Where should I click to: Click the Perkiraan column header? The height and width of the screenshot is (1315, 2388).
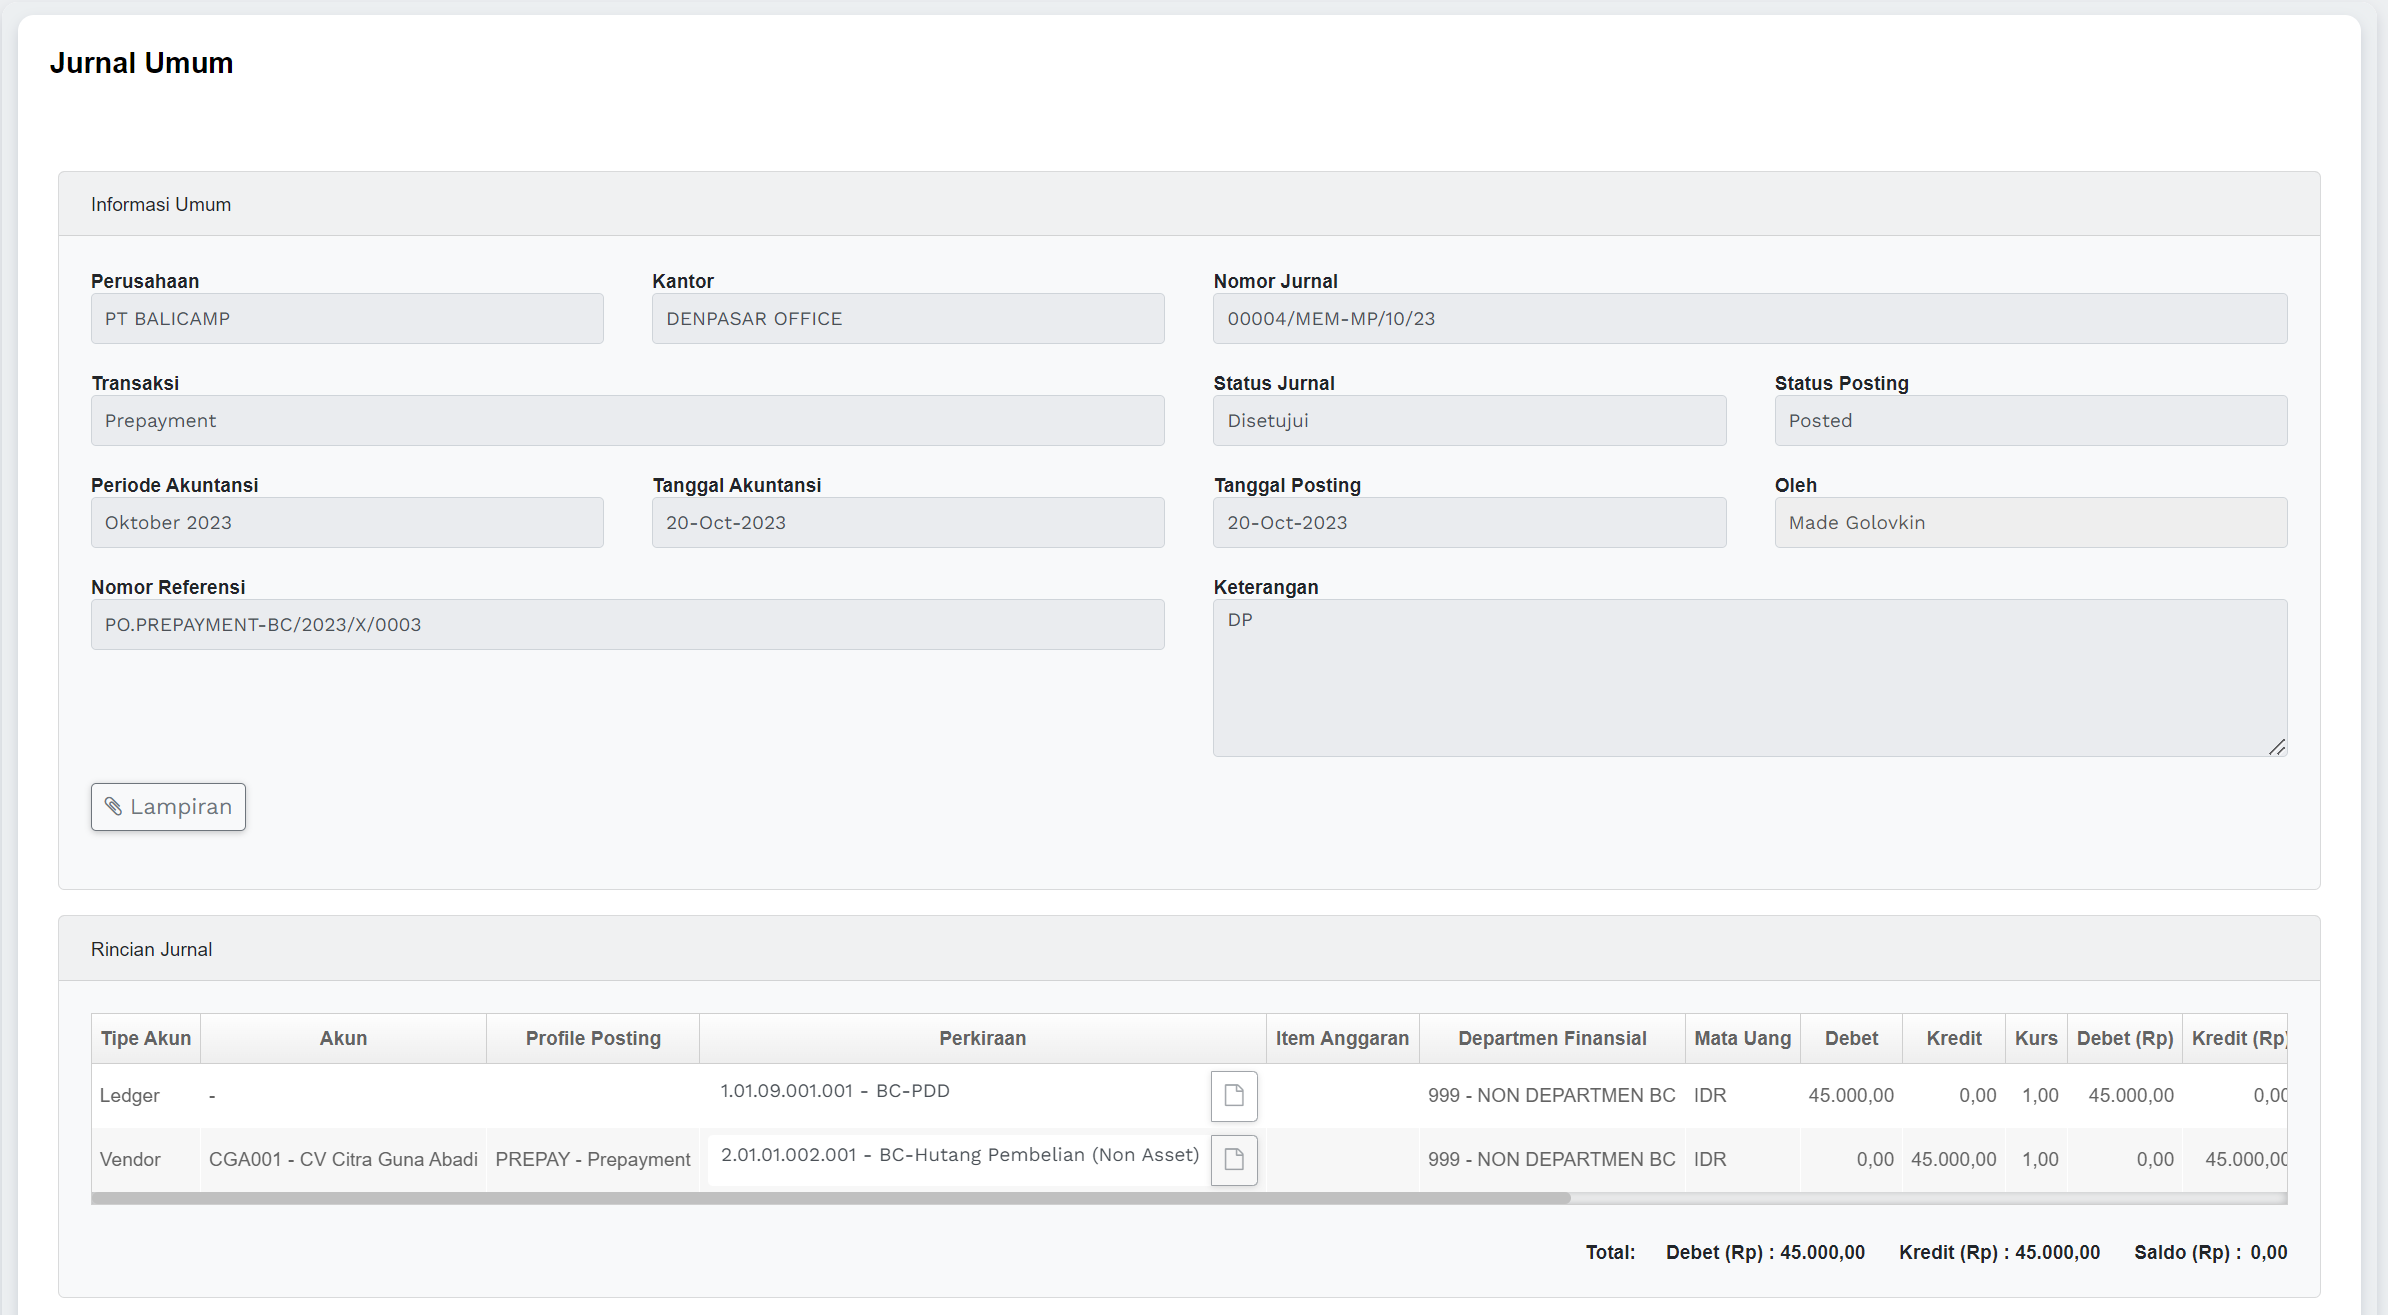[x=982, y=1038]
